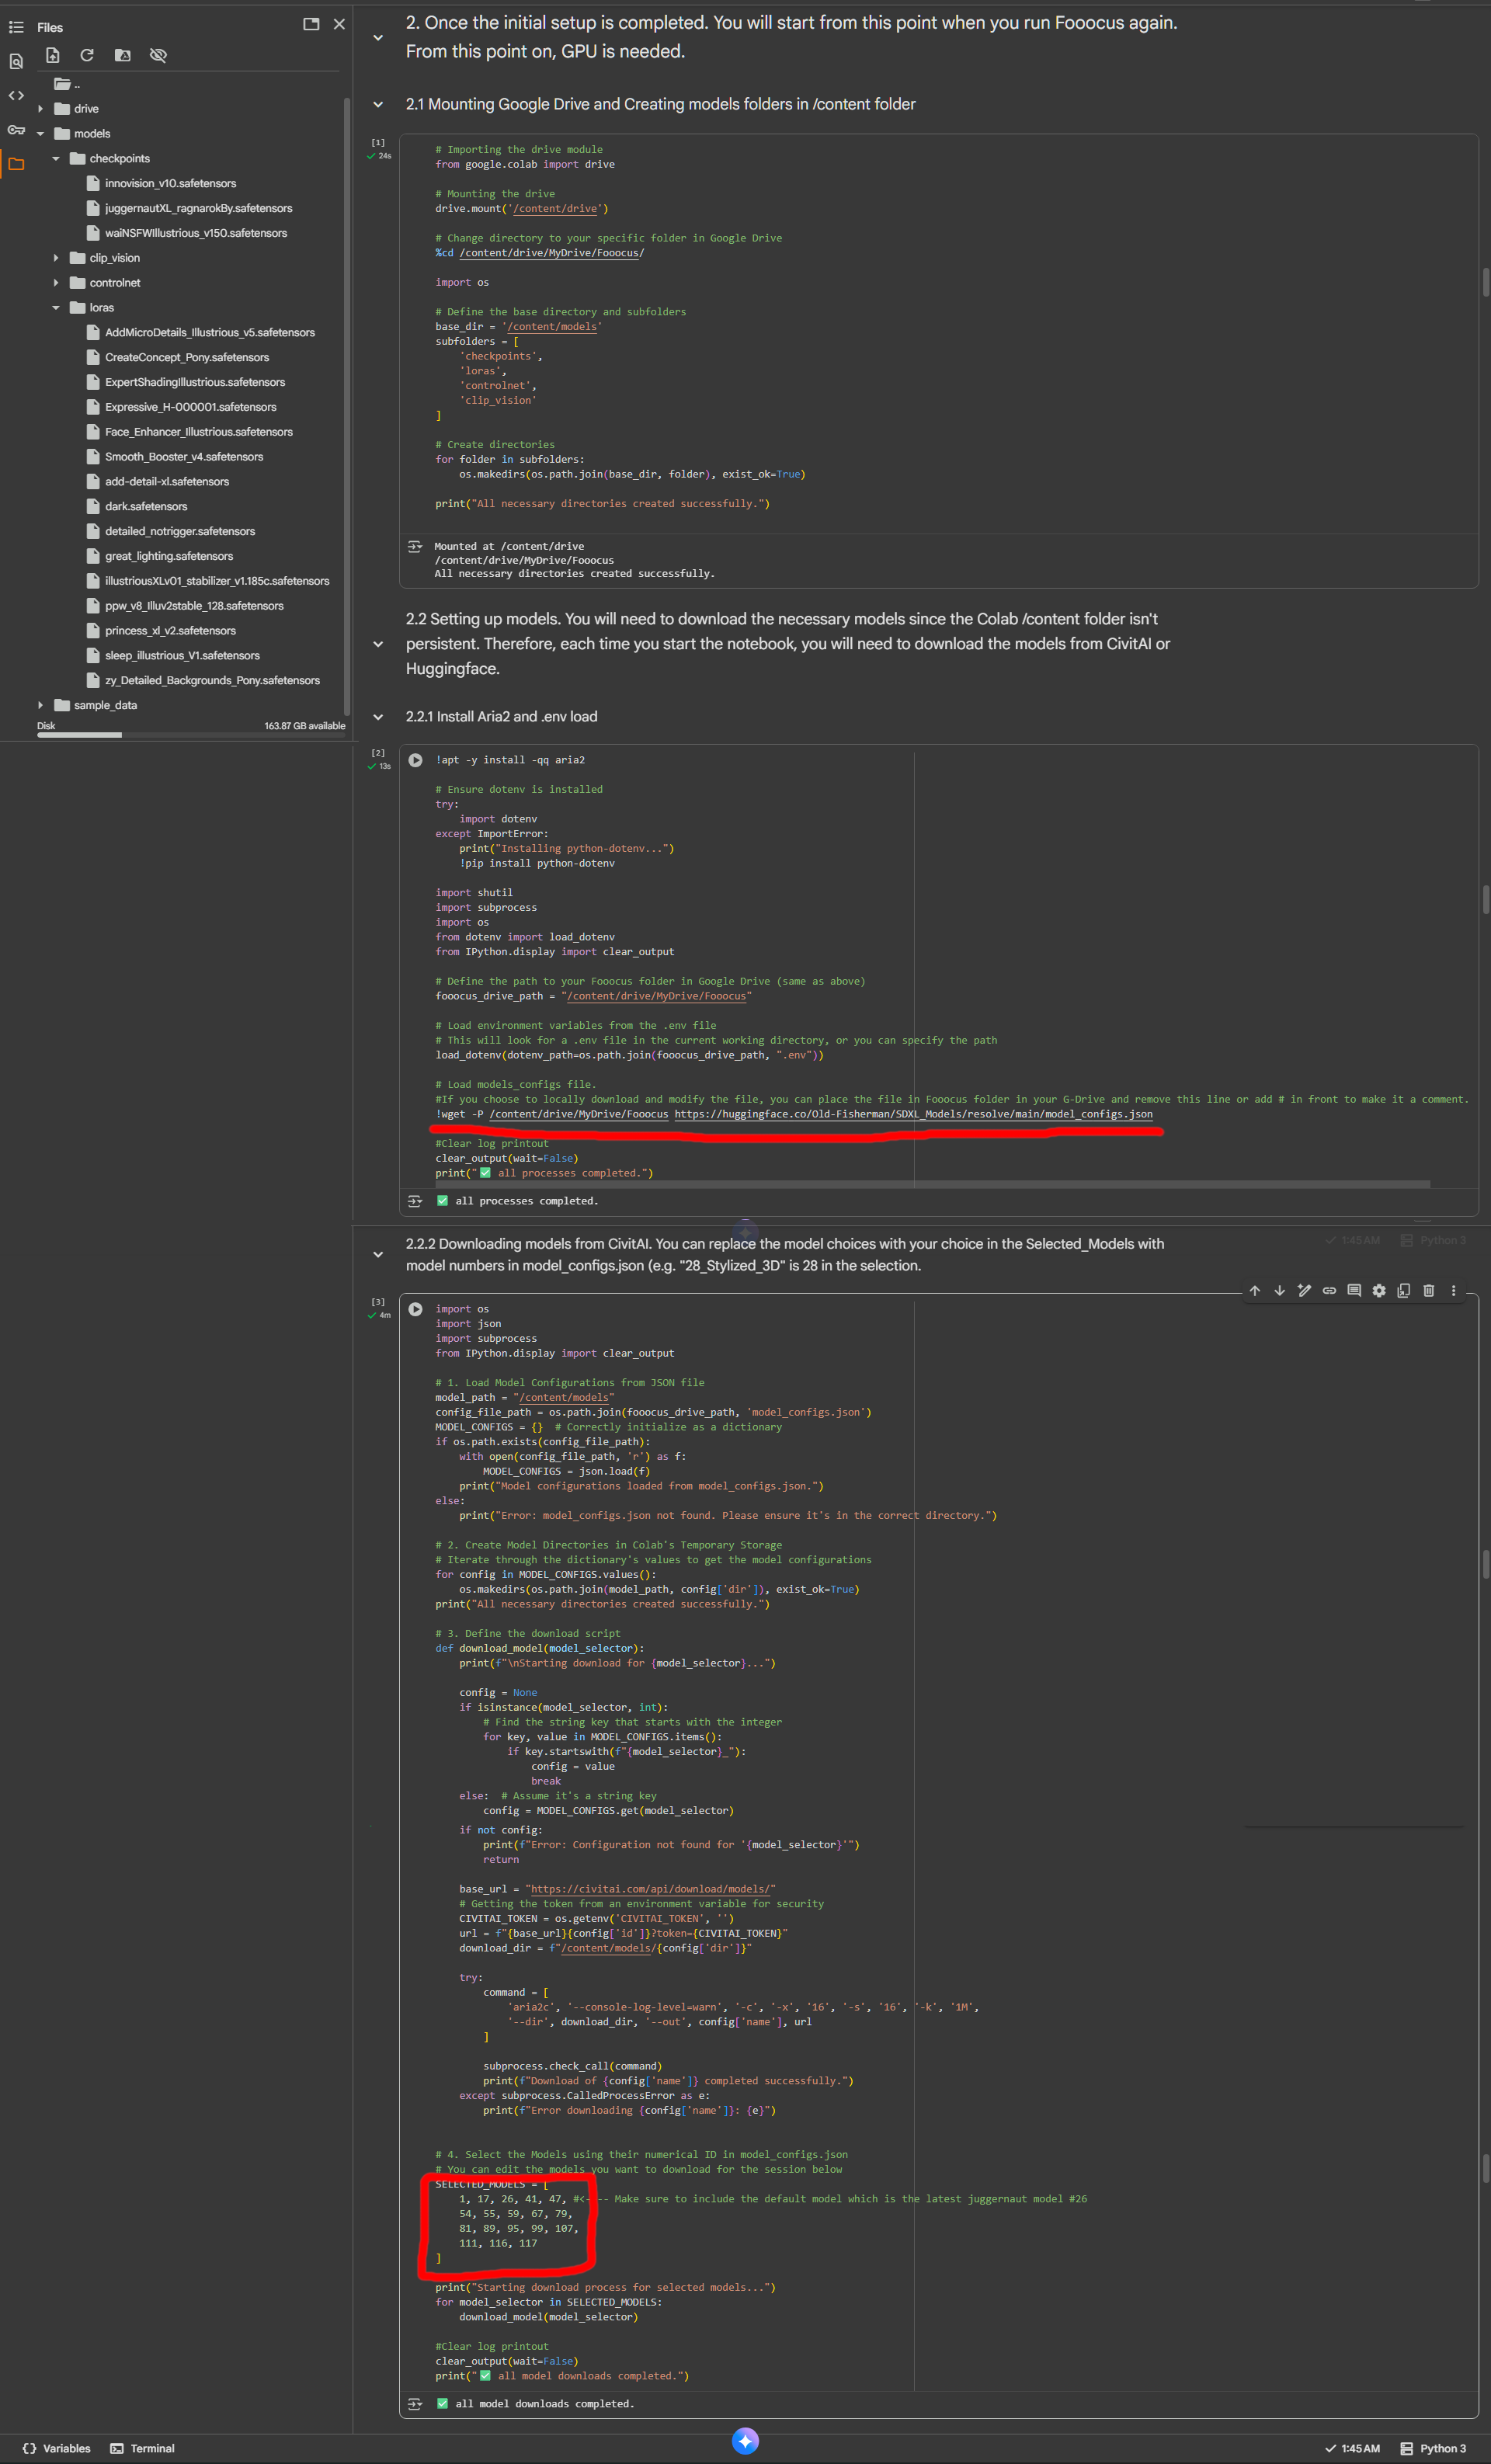Upload a file to session storage
1491x2464 pixels.
pos(53,55)
